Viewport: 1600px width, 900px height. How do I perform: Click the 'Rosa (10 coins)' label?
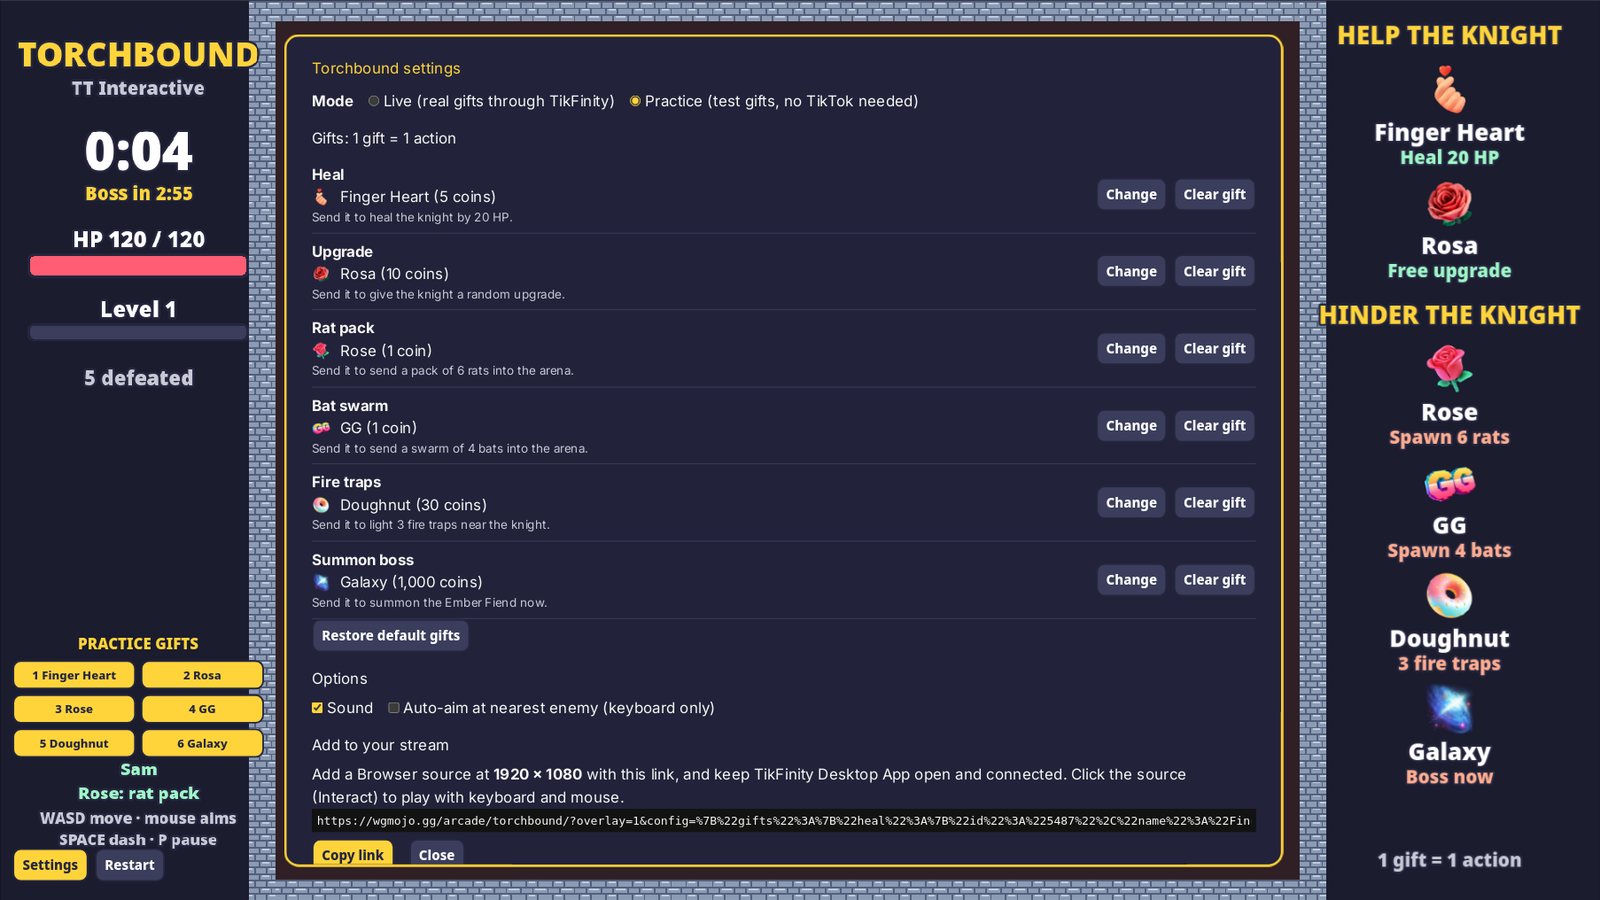pos(394,274)
